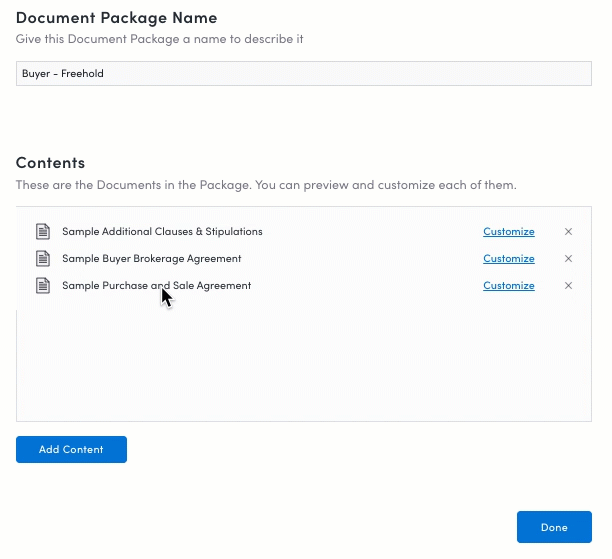Viewport: 612px width, 559px height.
Task: Customize Sample Additional Clauses & Stipulations
Action: [509, 231]
